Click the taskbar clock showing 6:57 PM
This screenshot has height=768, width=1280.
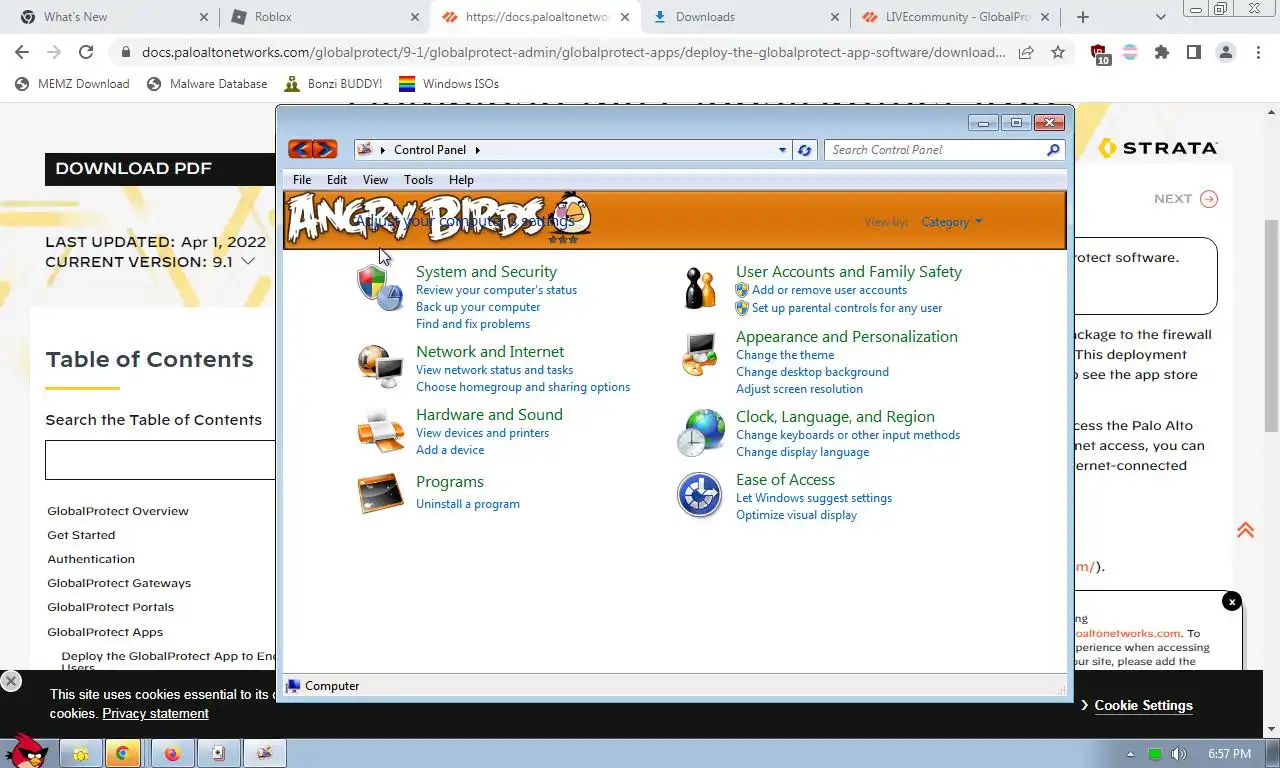coord(1229,754)
